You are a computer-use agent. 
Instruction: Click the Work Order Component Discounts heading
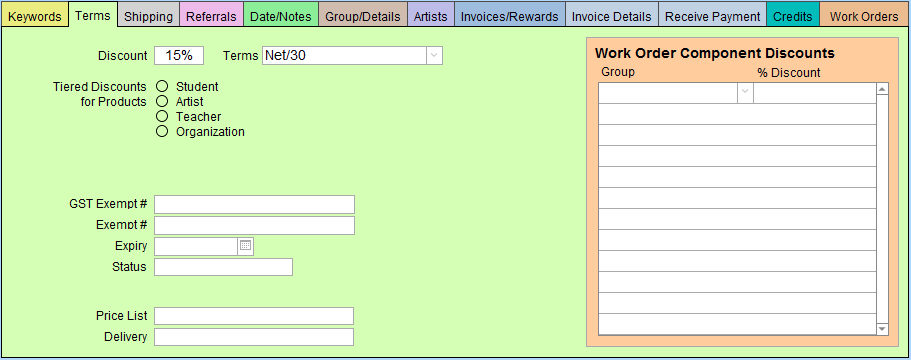coord(715,53)
